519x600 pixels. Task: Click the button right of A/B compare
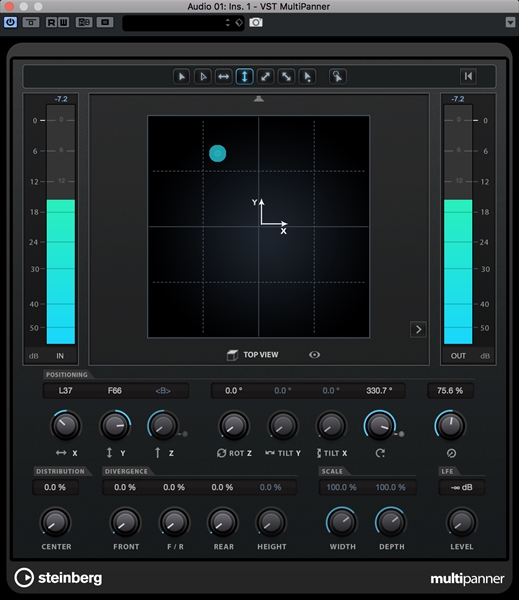pyautogui.click(x=105, y=22)
